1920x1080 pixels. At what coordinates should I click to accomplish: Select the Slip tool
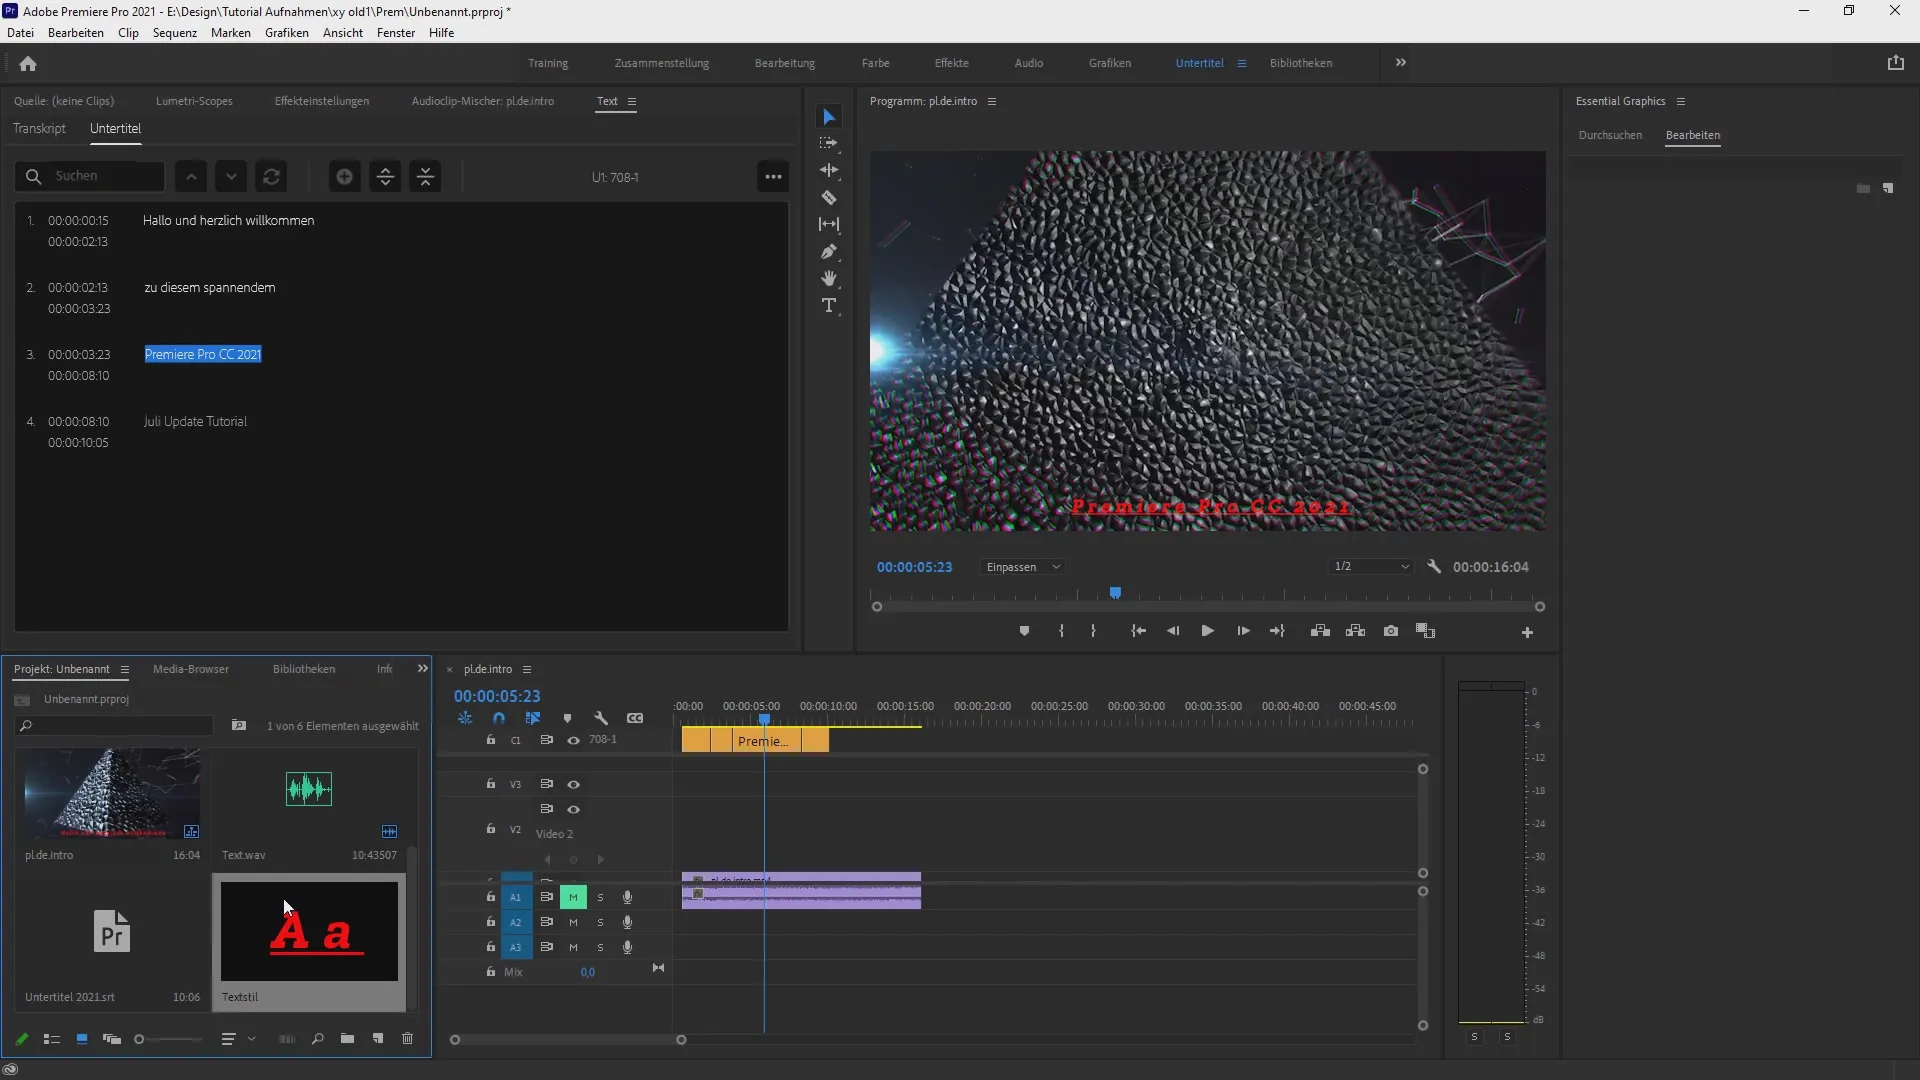(x=828, y=224)
